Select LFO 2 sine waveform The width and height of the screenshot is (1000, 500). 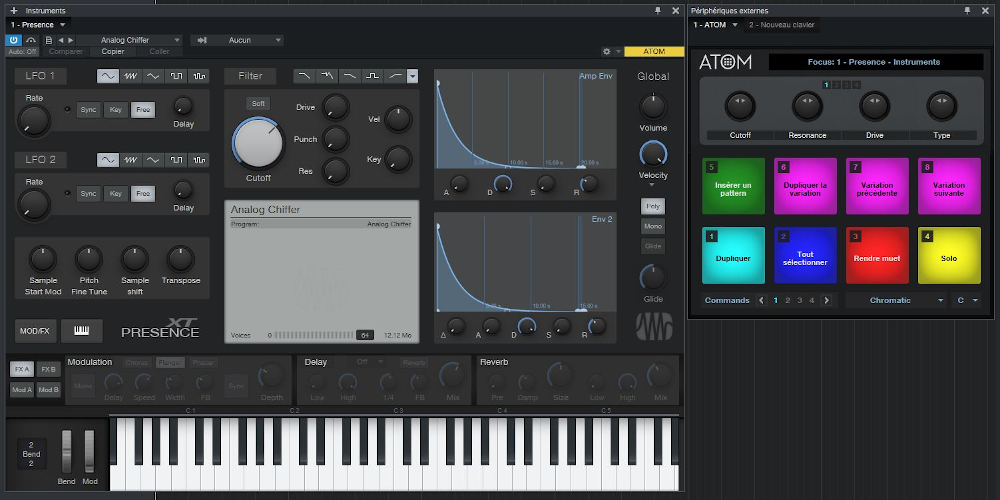pyautogui.click(x=108, y=159)
